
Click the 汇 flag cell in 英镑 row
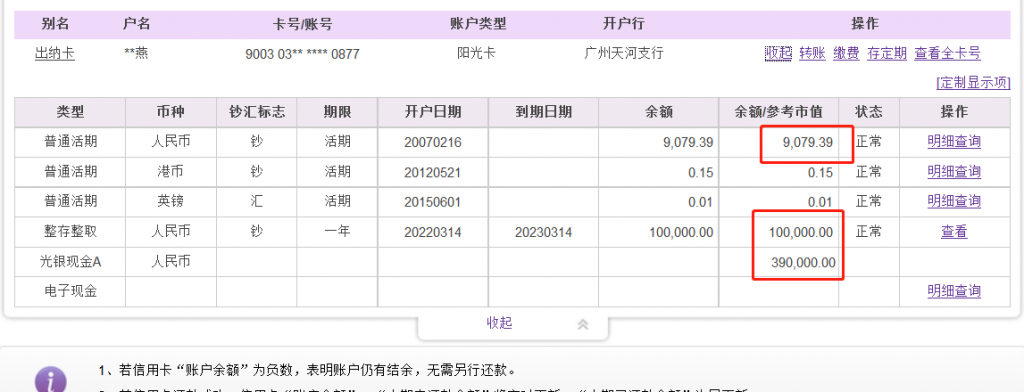point(257,201)
